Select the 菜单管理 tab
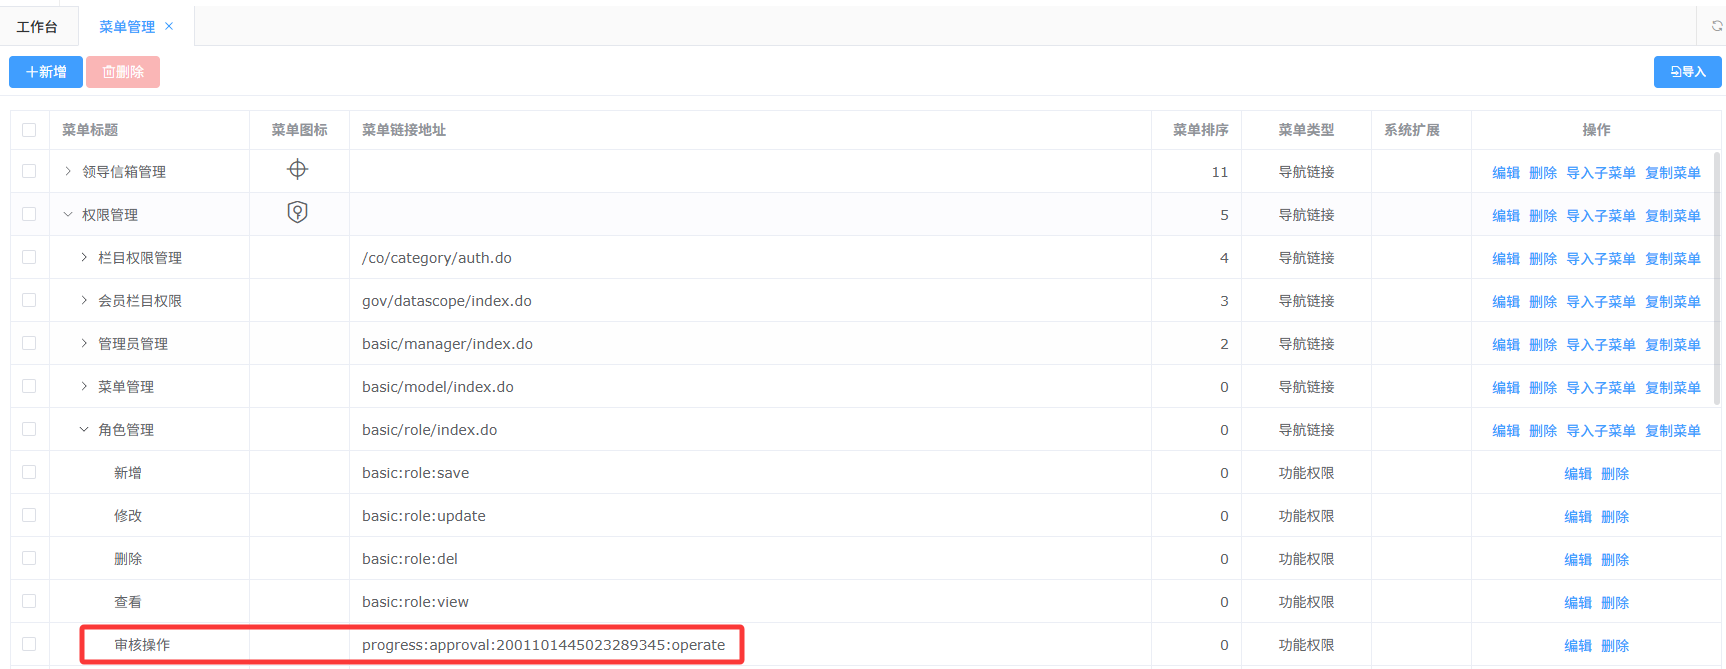 (x=126, y=27)
